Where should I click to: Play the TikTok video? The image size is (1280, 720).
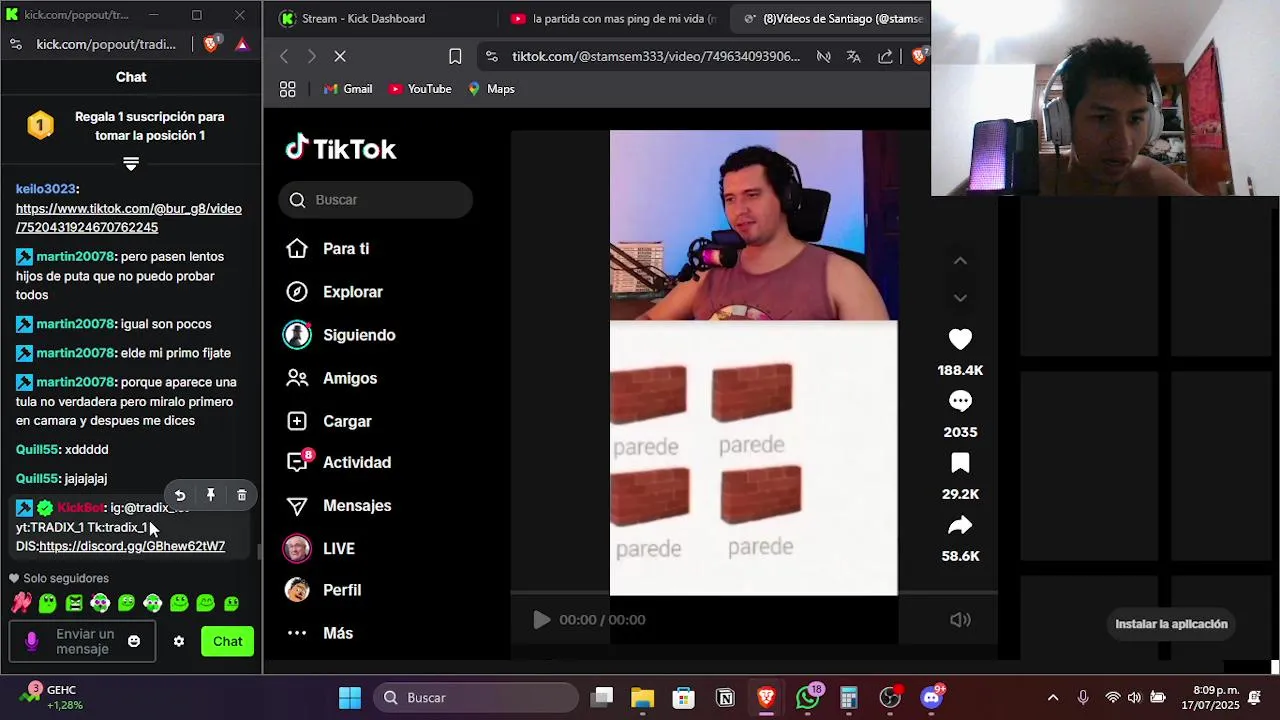point(541,620)
